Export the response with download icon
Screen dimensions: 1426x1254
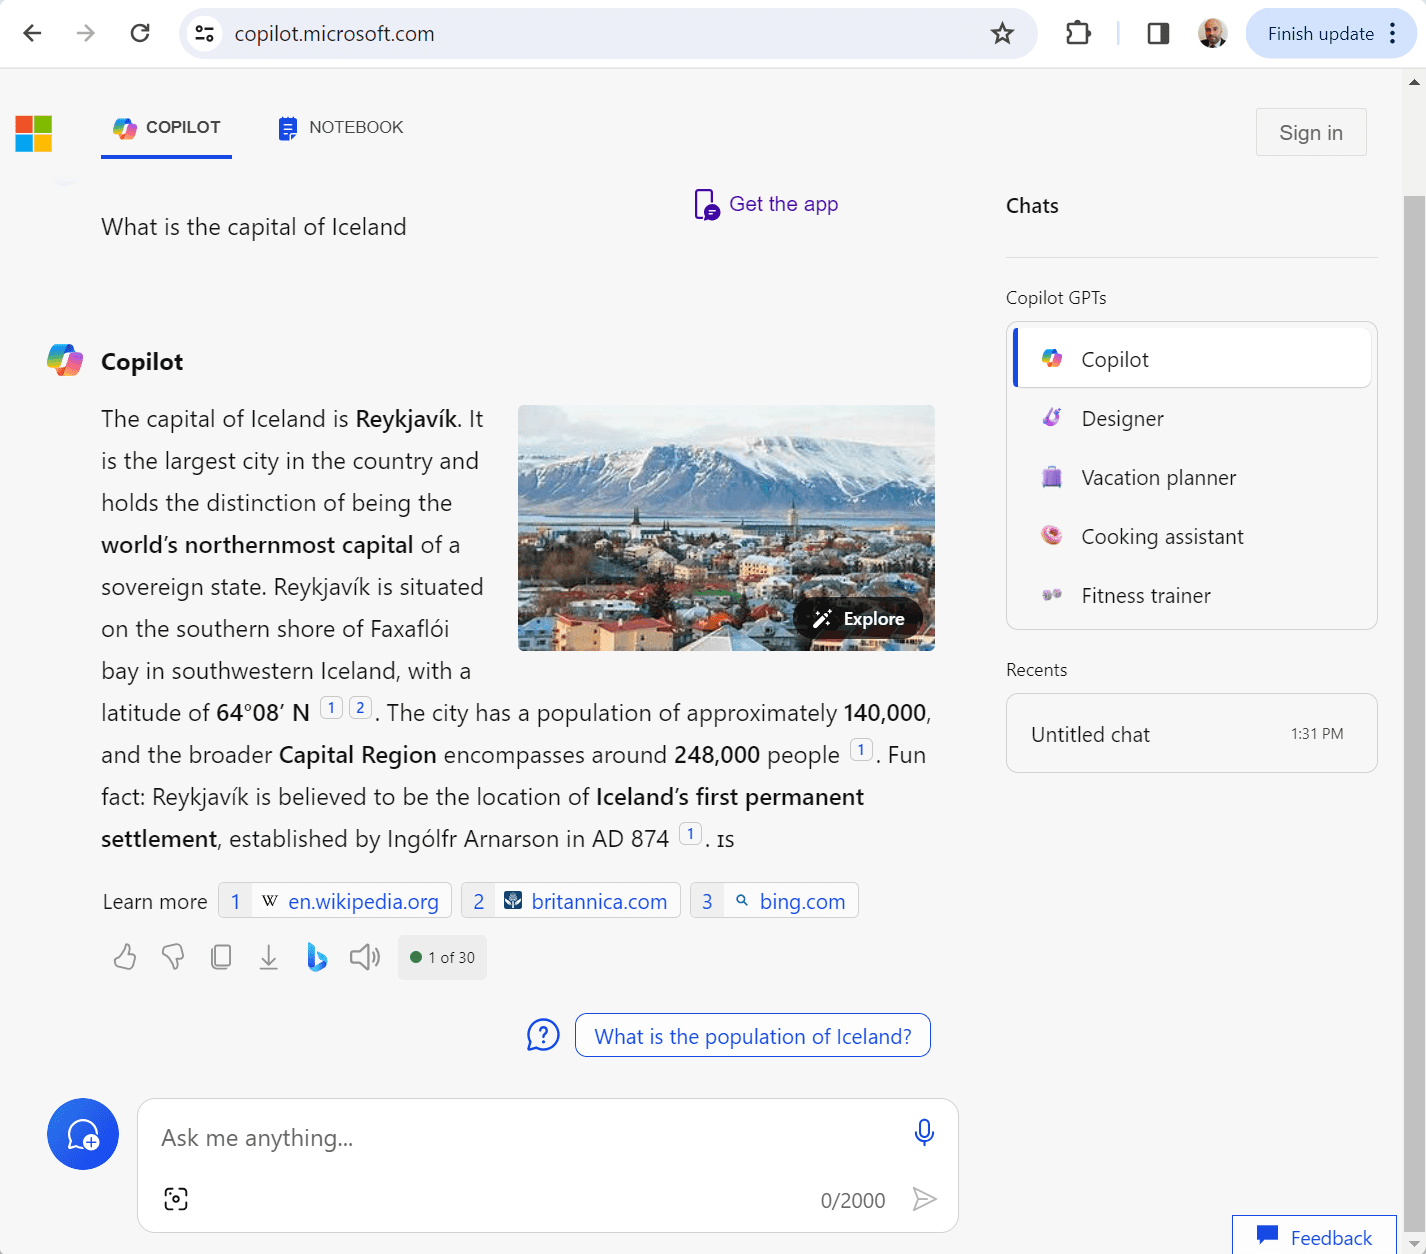[x=269, y=957]
